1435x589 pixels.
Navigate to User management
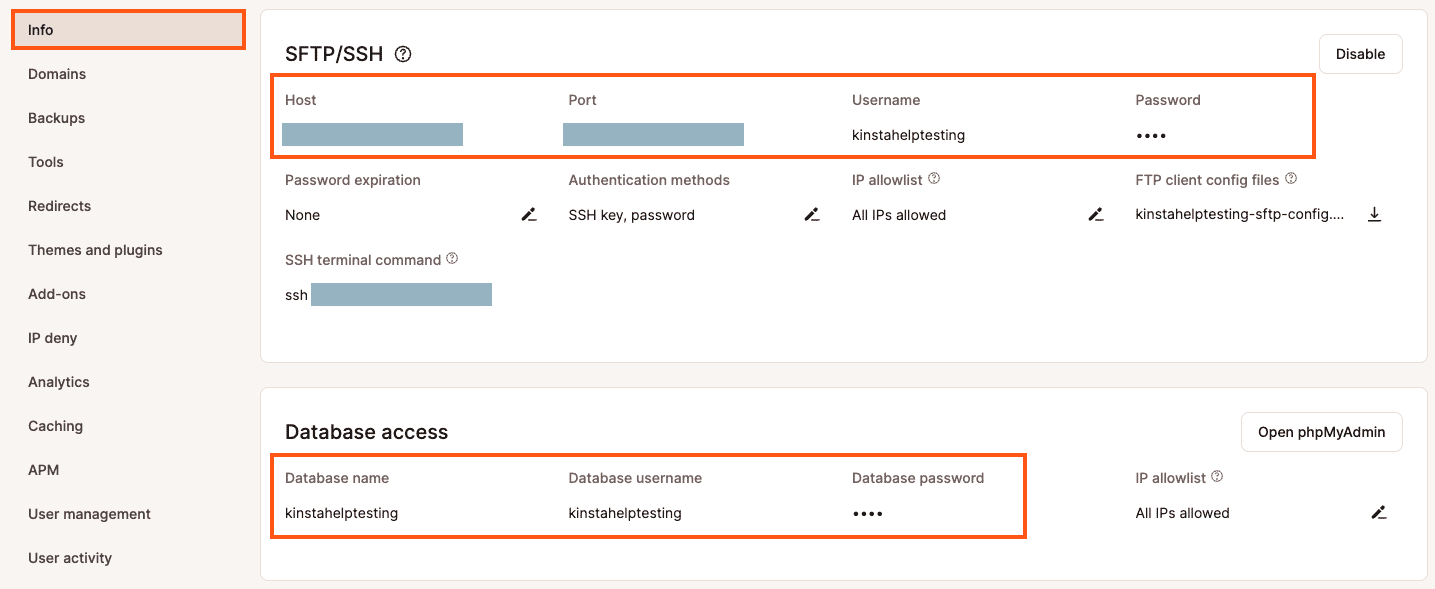coord(89,514)
